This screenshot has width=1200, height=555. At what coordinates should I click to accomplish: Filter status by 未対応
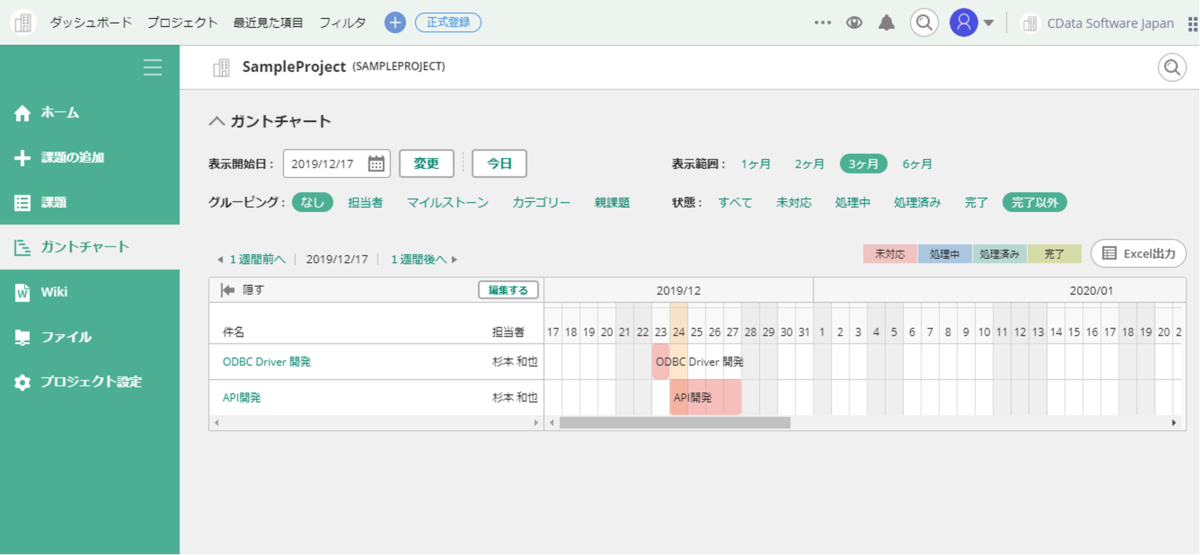click(x=794, y=202)
